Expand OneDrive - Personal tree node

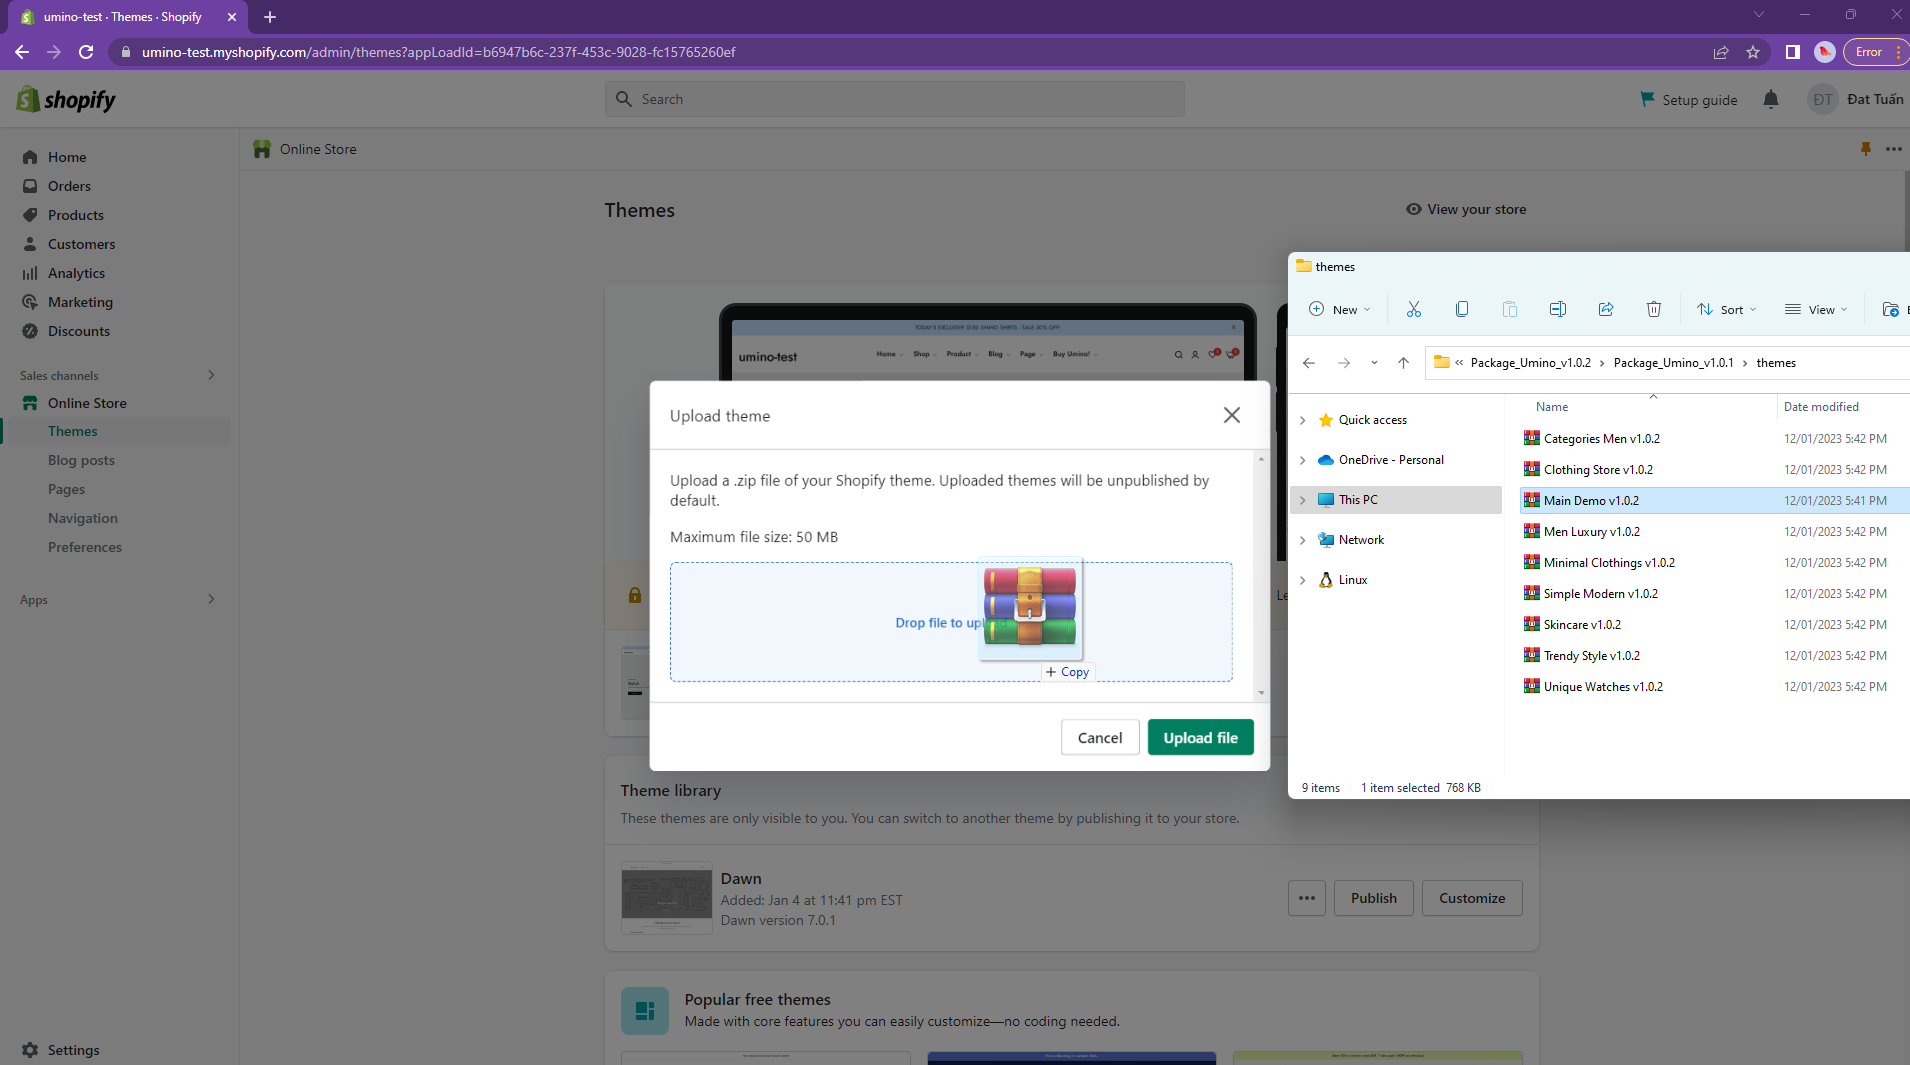click(1302, 460)
